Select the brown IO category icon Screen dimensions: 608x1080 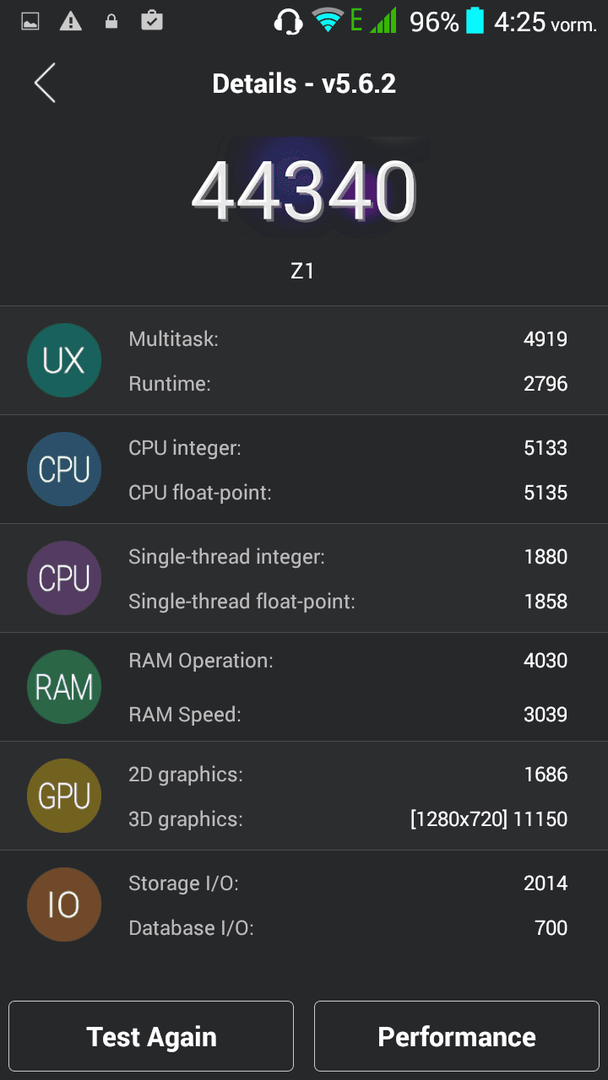point(64,904)
